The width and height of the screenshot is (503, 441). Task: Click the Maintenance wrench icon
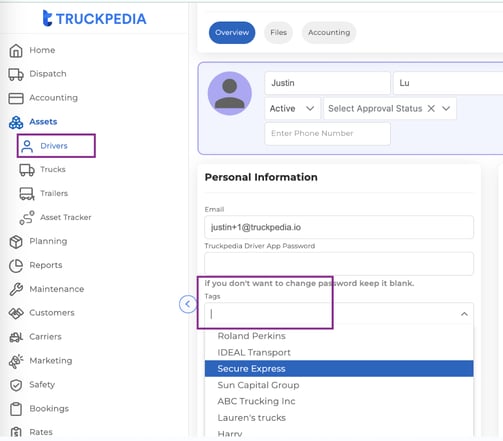16,289
